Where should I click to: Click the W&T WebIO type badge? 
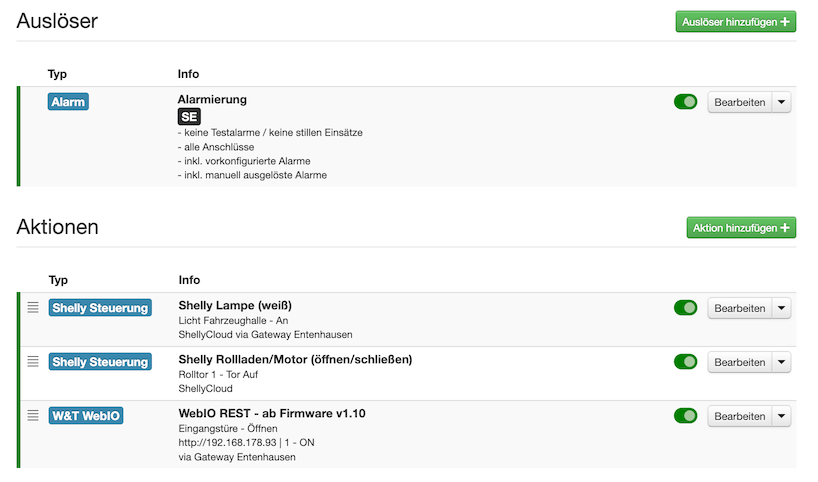click(86, 415)
